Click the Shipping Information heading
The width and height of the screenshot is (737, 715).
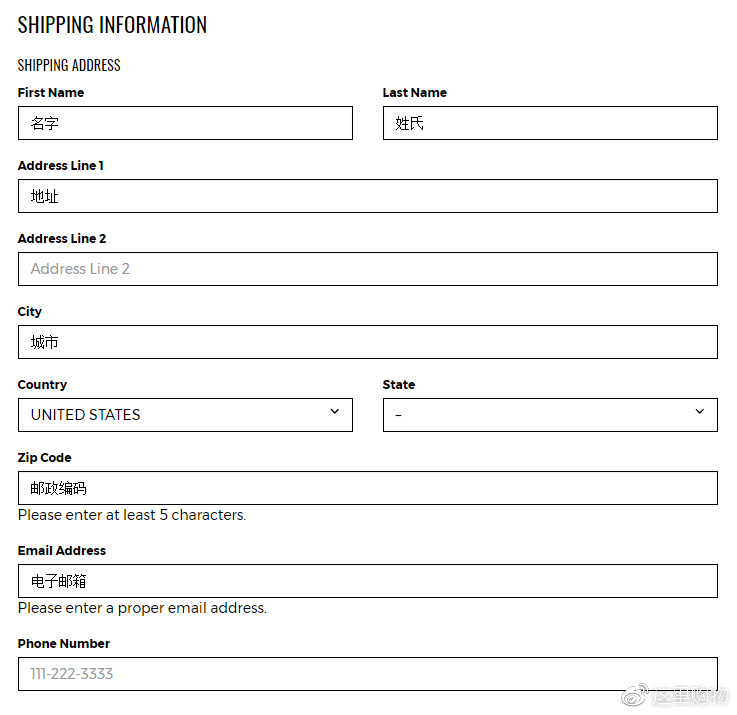coord(112,25)
